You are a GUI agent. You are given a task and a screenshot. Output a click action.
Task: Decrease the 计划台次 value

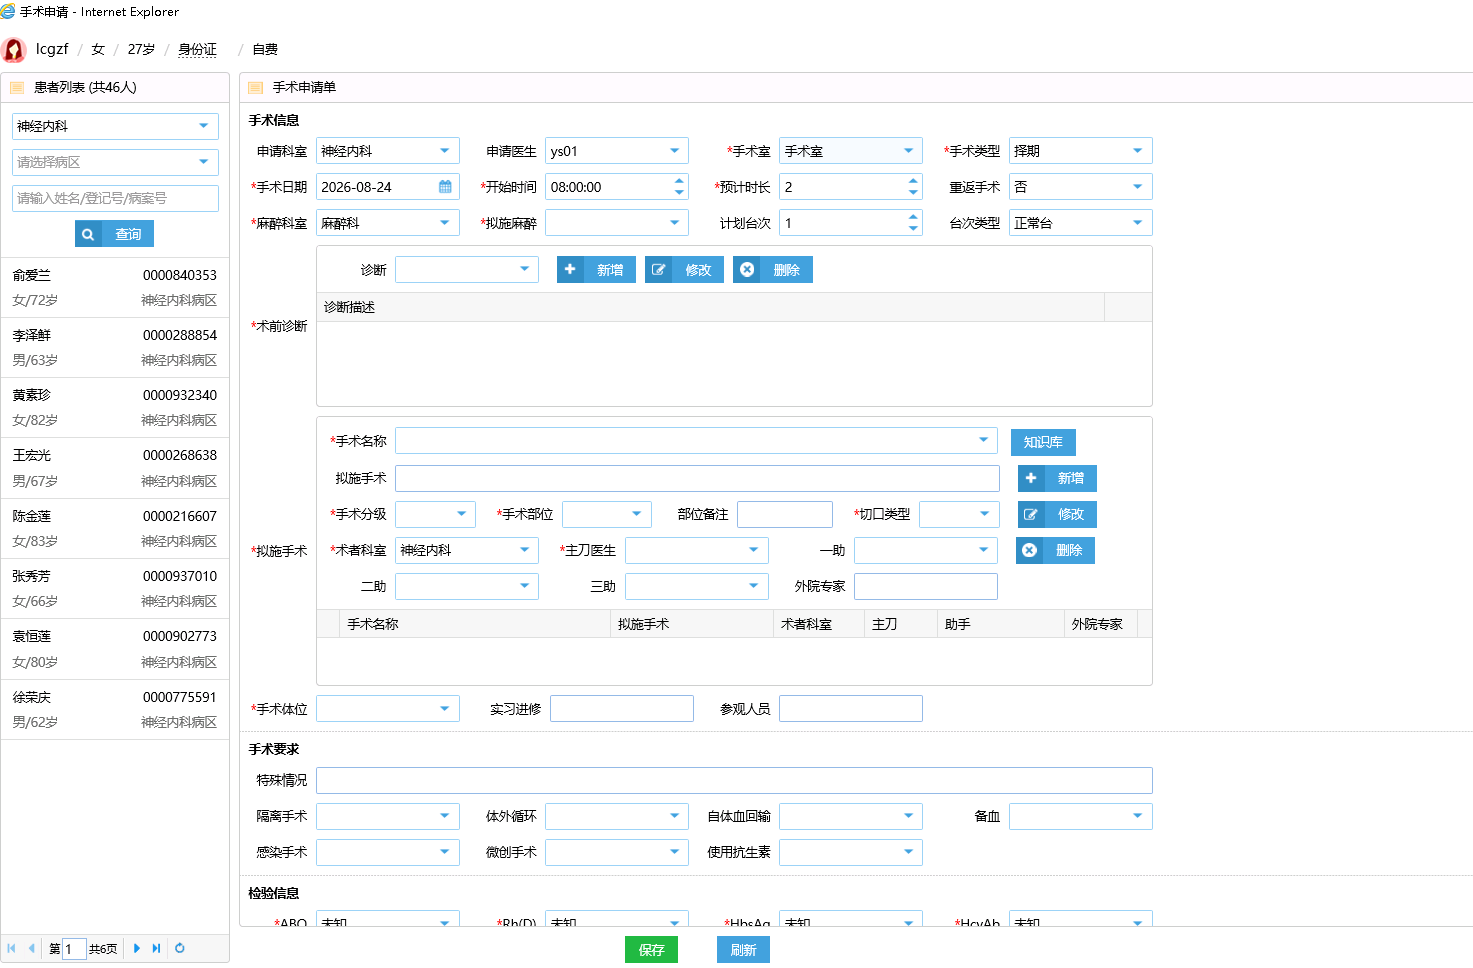point(913,229)
